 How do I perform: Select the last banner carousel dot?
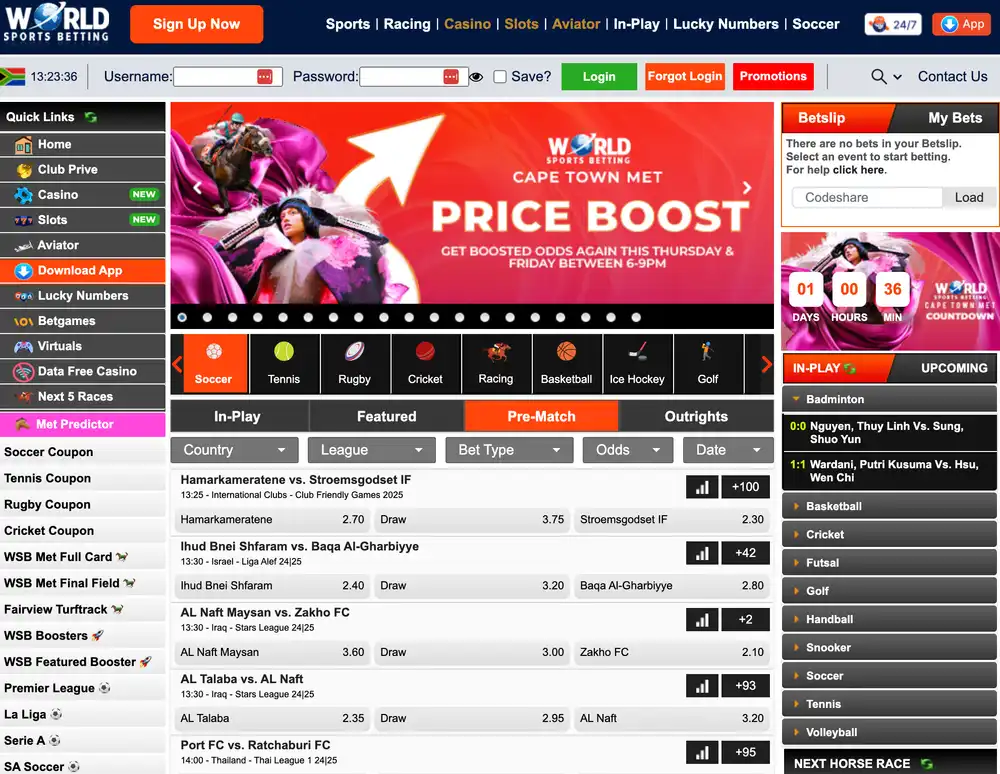[636, 318]
